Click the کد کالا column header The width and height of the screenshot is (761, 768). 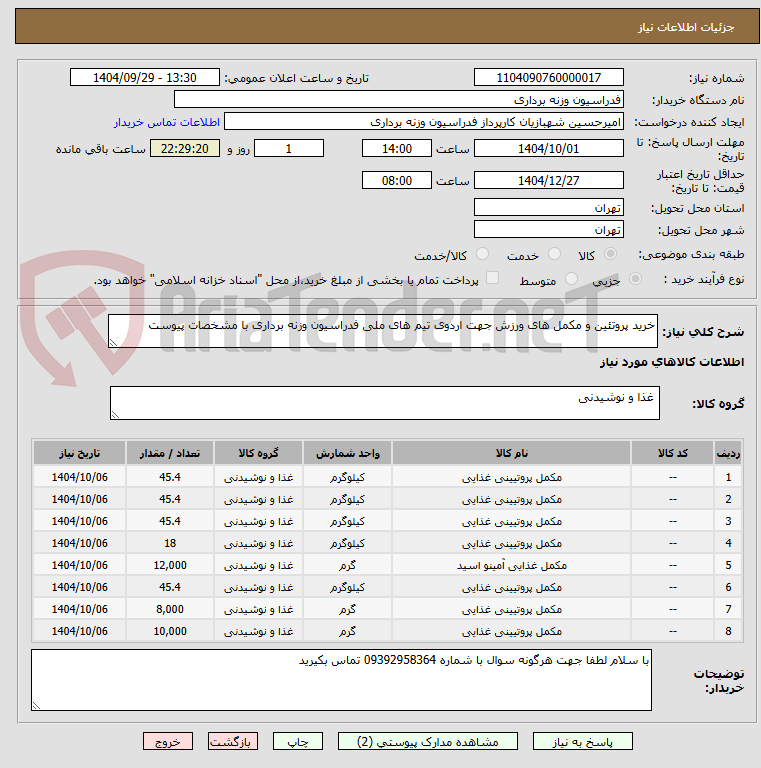(x=672, y=453)
